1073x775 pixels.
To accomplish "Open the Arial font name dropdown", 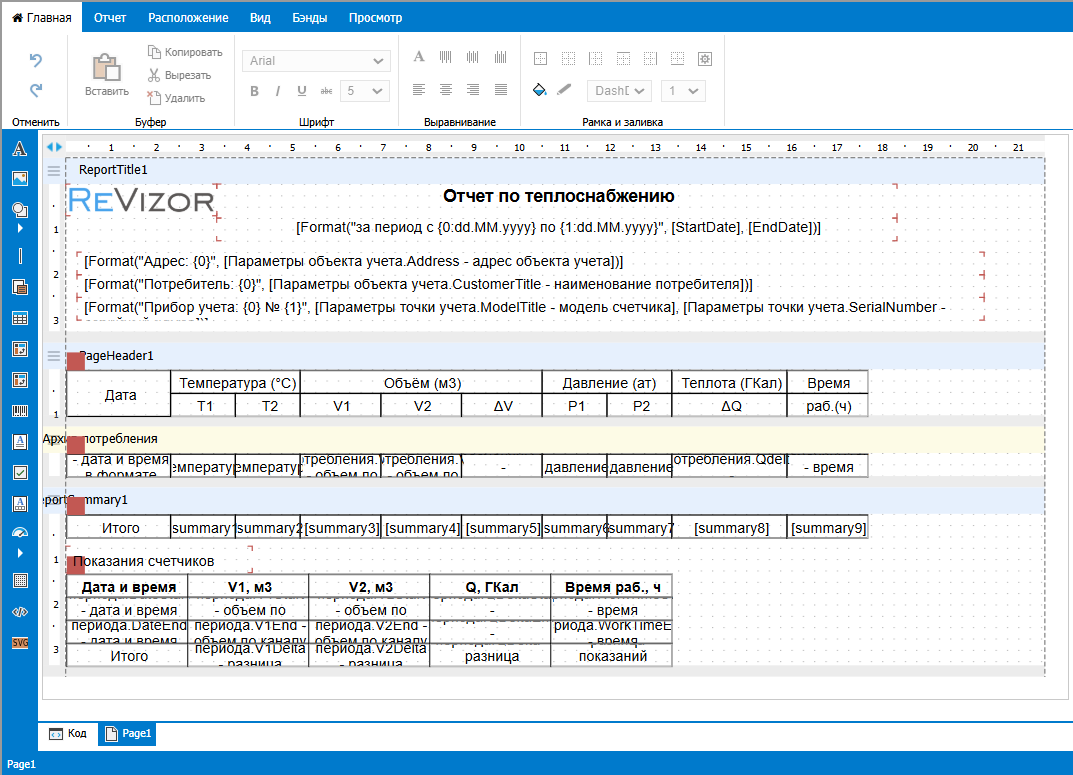I will click(x=316, y=61).
